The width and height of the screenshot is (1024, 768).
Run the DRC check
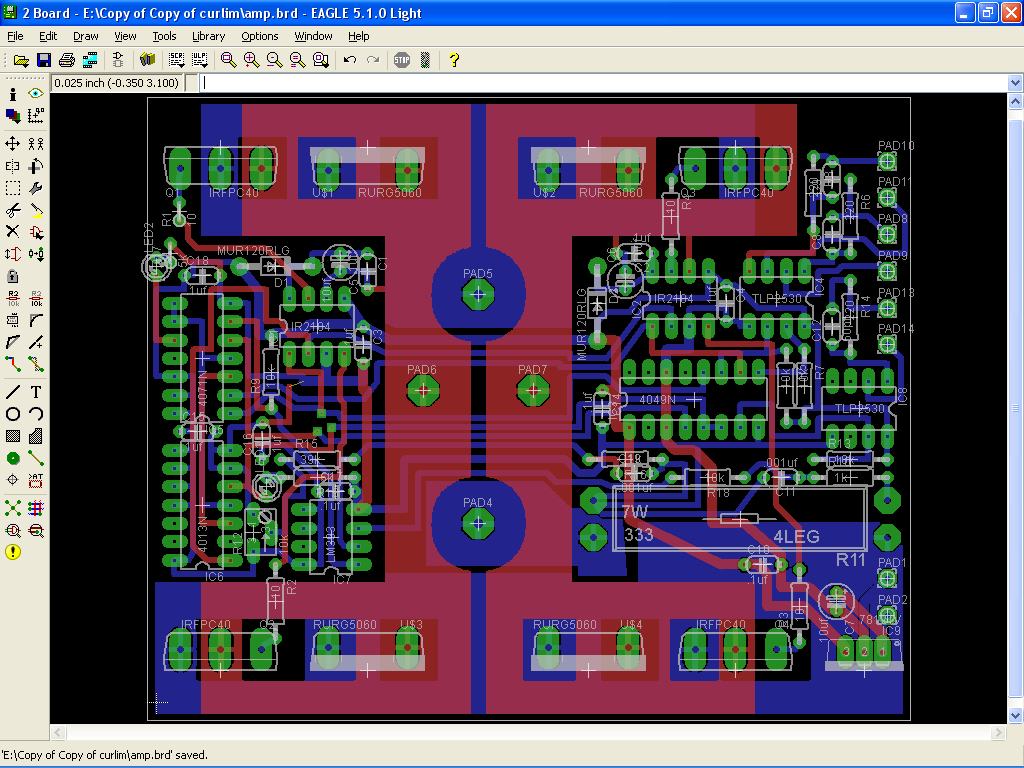point(36,530)
